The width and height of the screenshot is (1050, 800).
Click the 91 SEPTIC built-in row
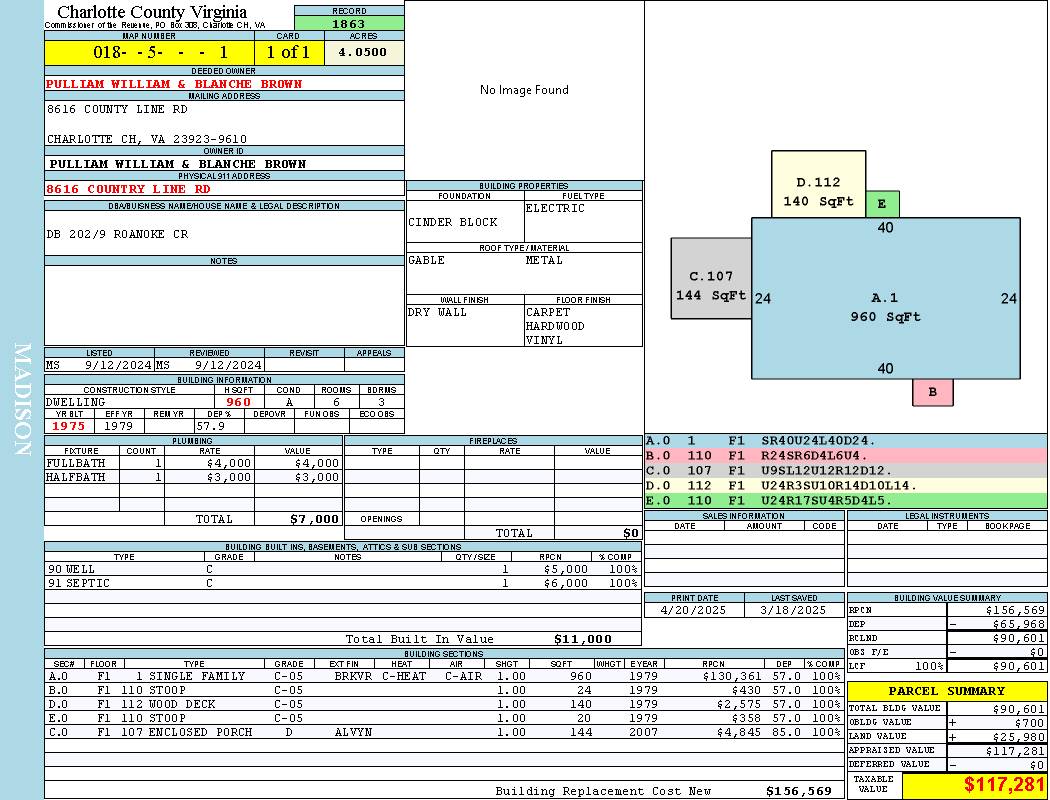coord(343,583)
